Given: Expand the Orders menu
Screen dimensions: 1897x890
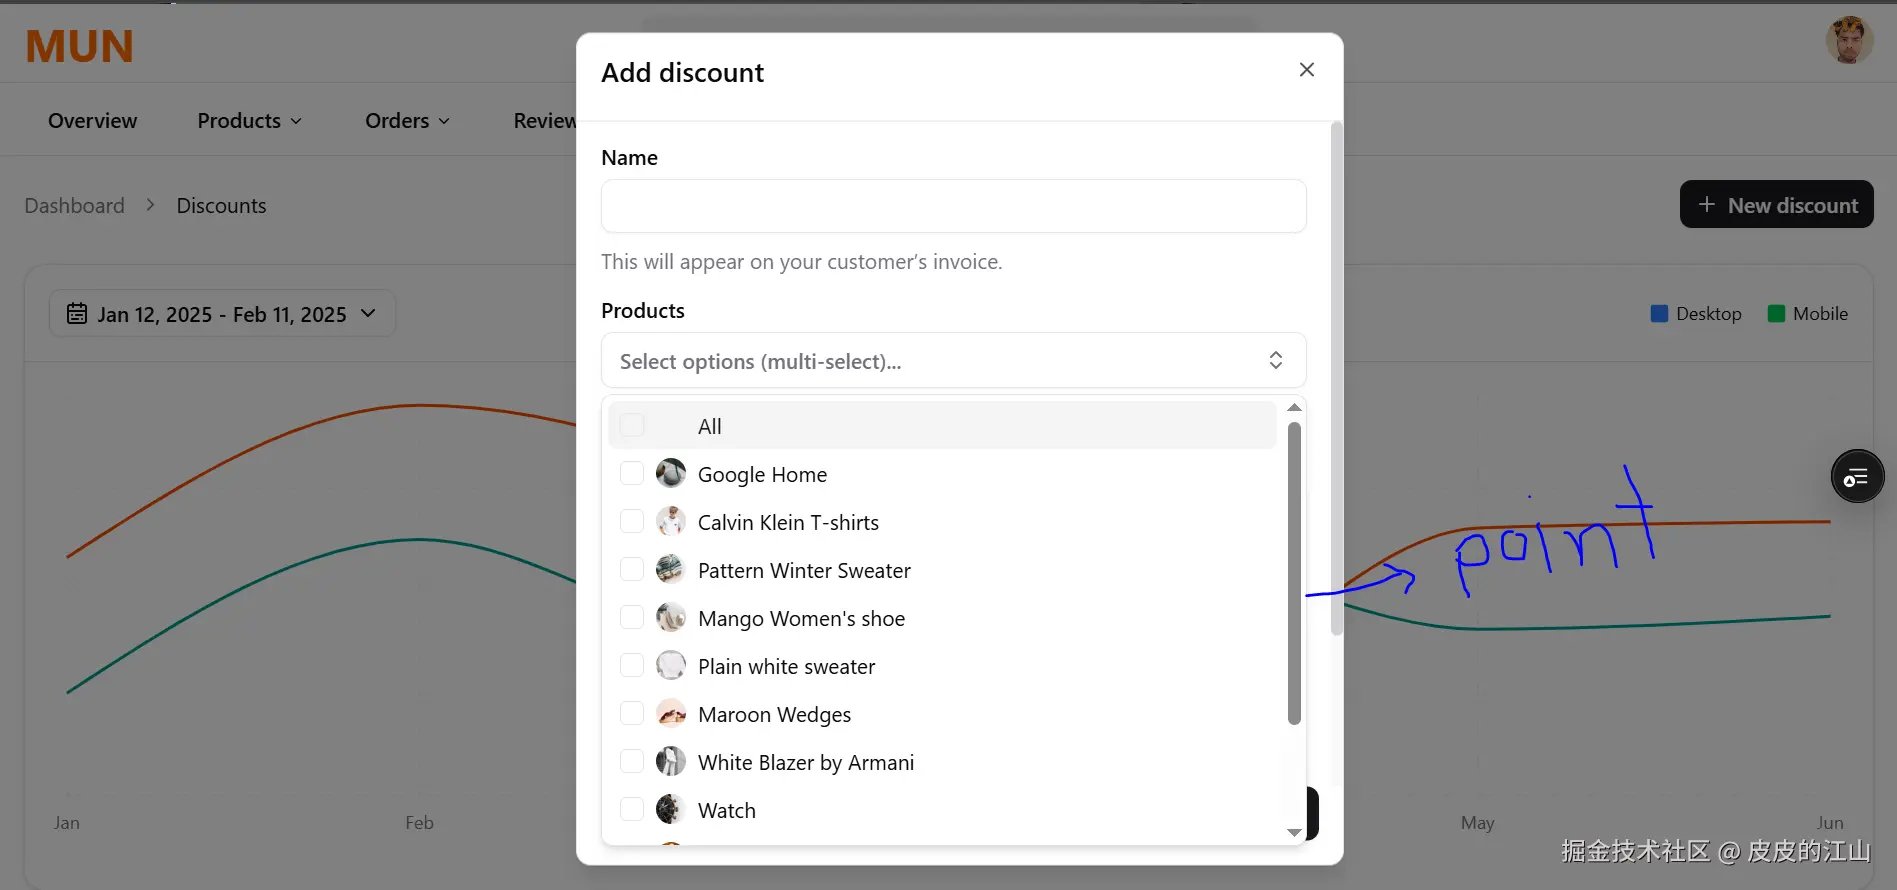Looking at the screenshot, I should click(x=407, y=121).
